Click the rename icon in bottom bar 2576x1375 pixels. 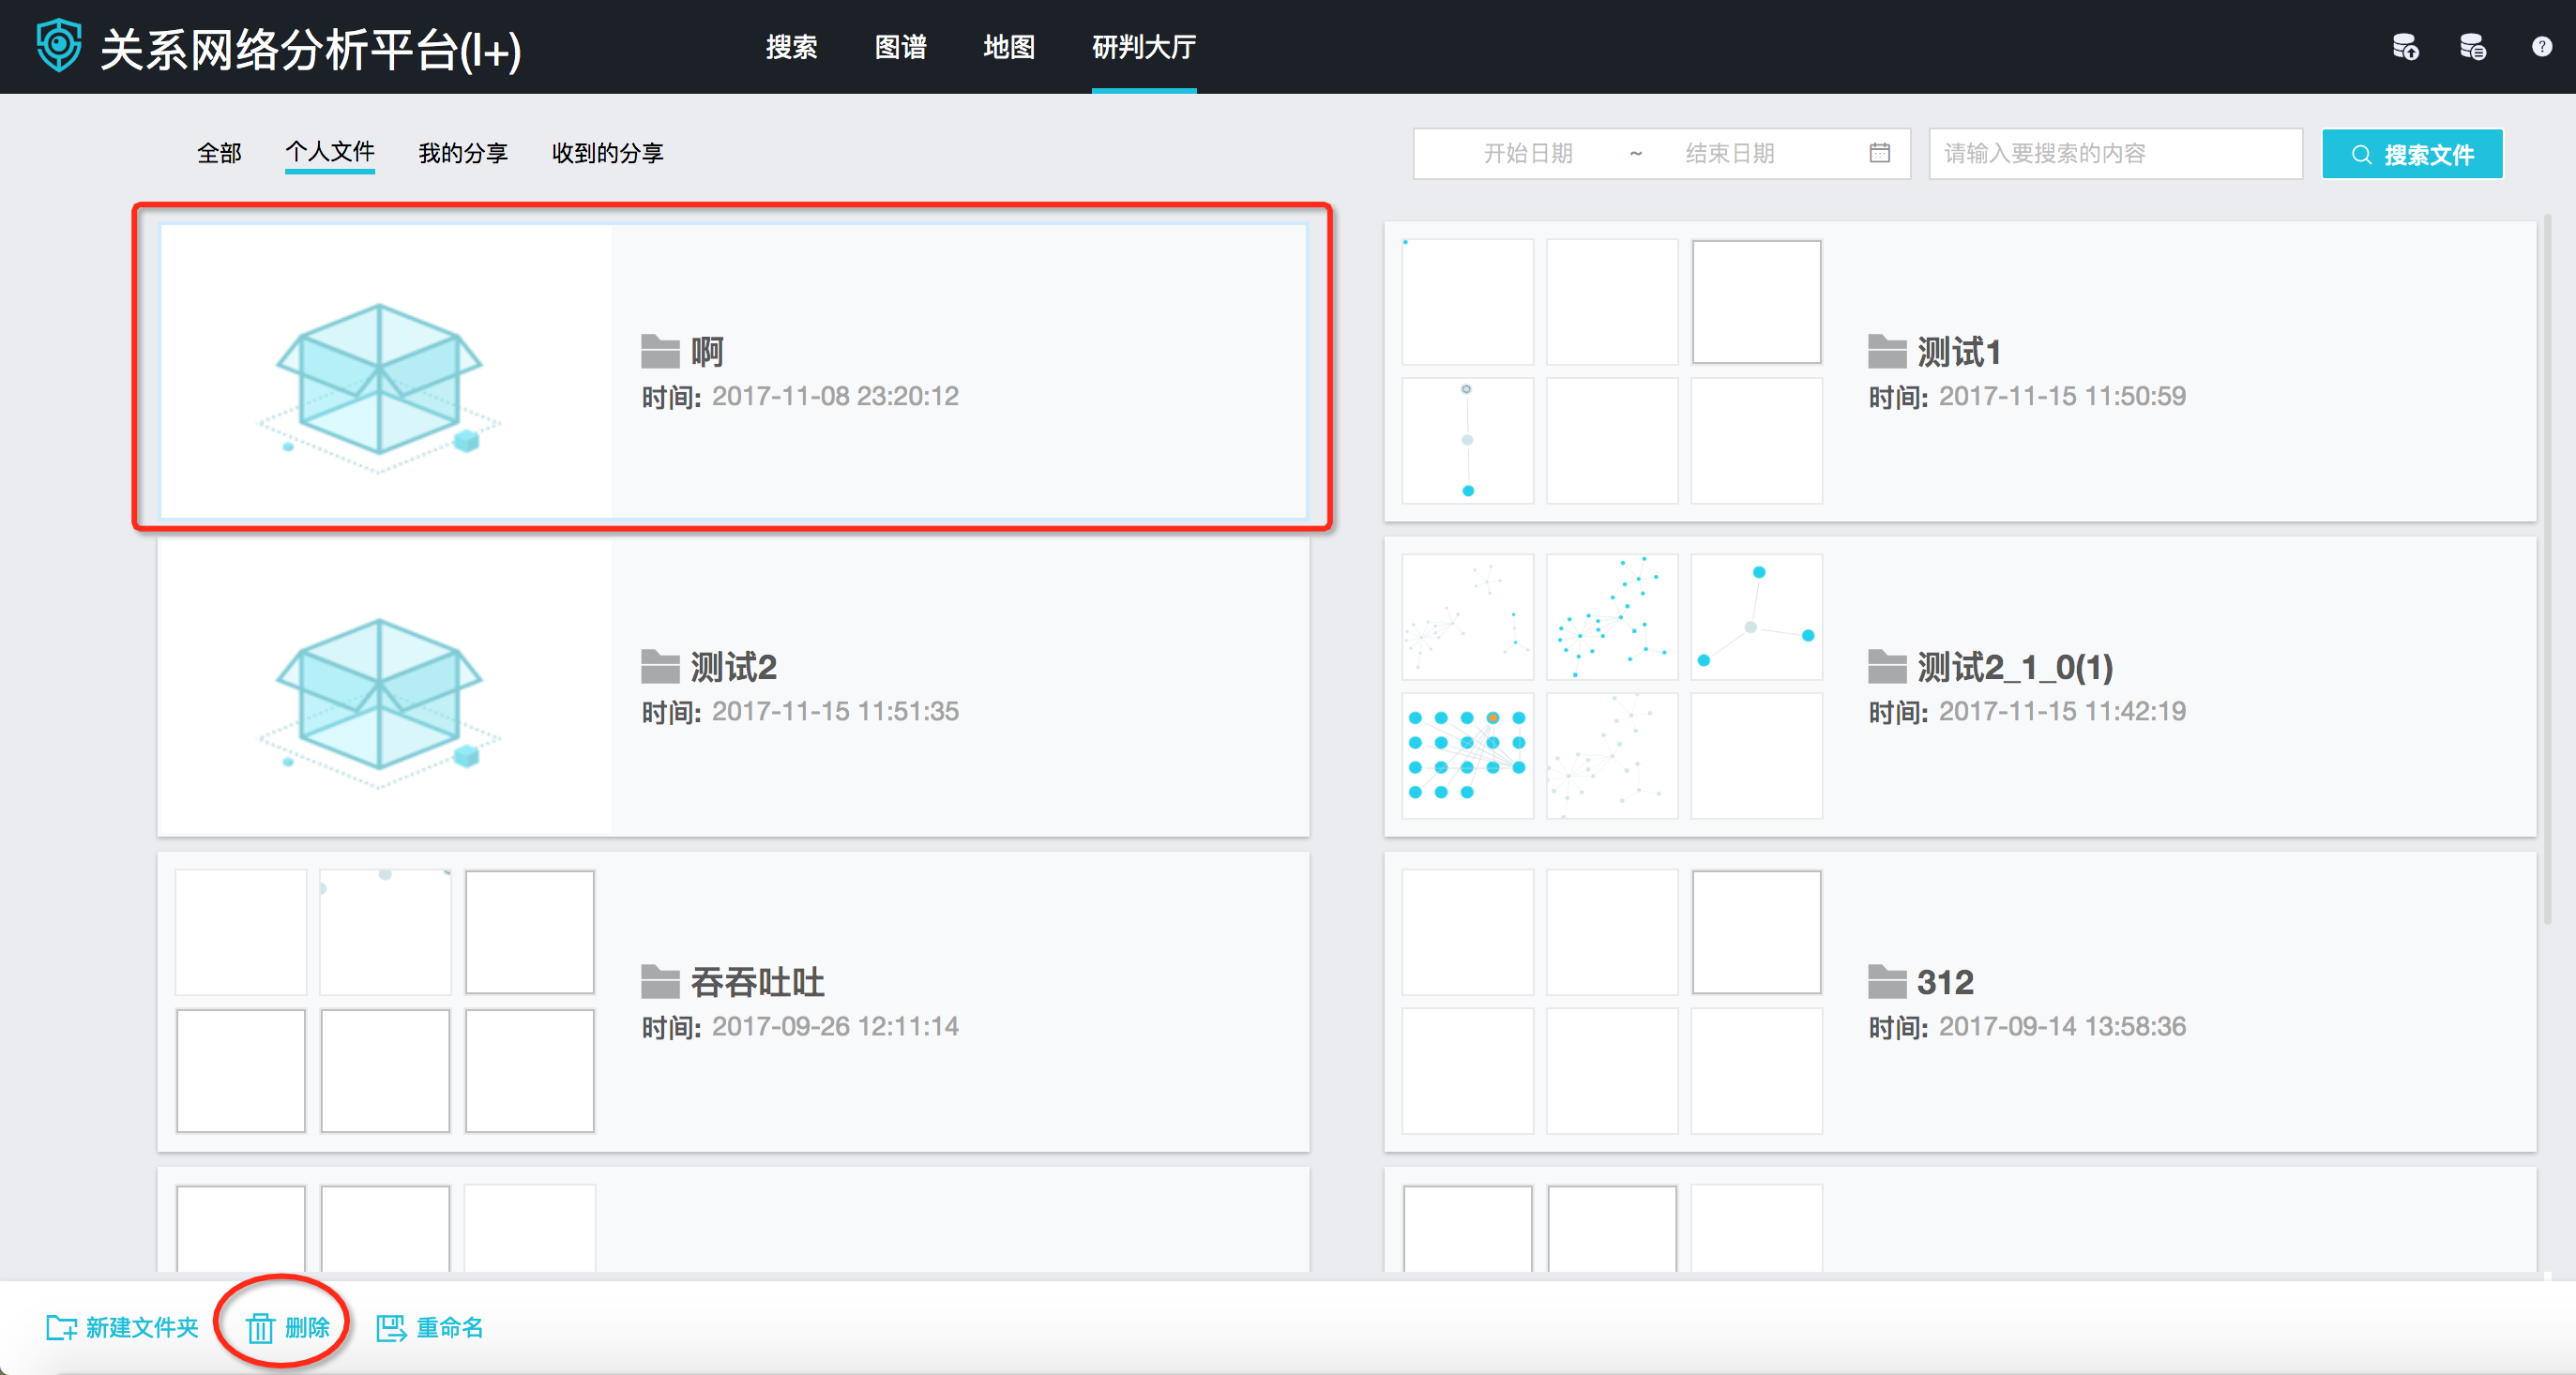point(390,1327)
